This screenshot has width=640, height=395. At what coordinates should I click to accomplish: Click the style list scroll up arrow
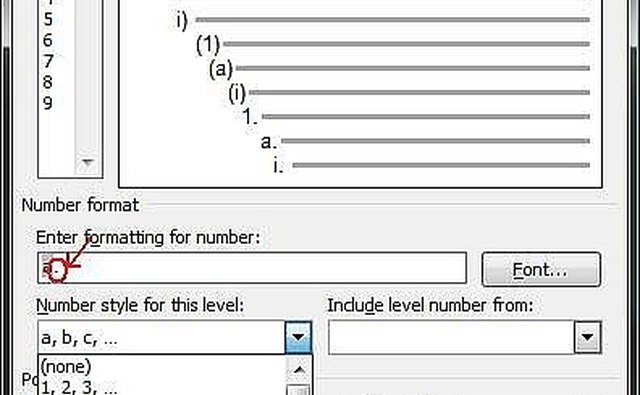click(x=300, y=370)
